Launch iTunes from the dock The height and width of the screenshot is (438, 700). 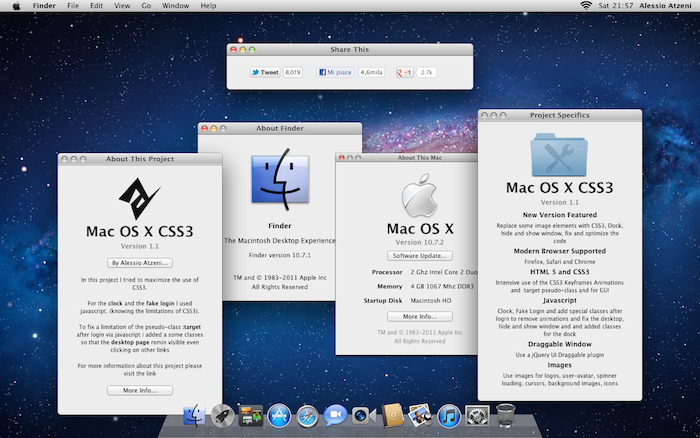point(449,416)
